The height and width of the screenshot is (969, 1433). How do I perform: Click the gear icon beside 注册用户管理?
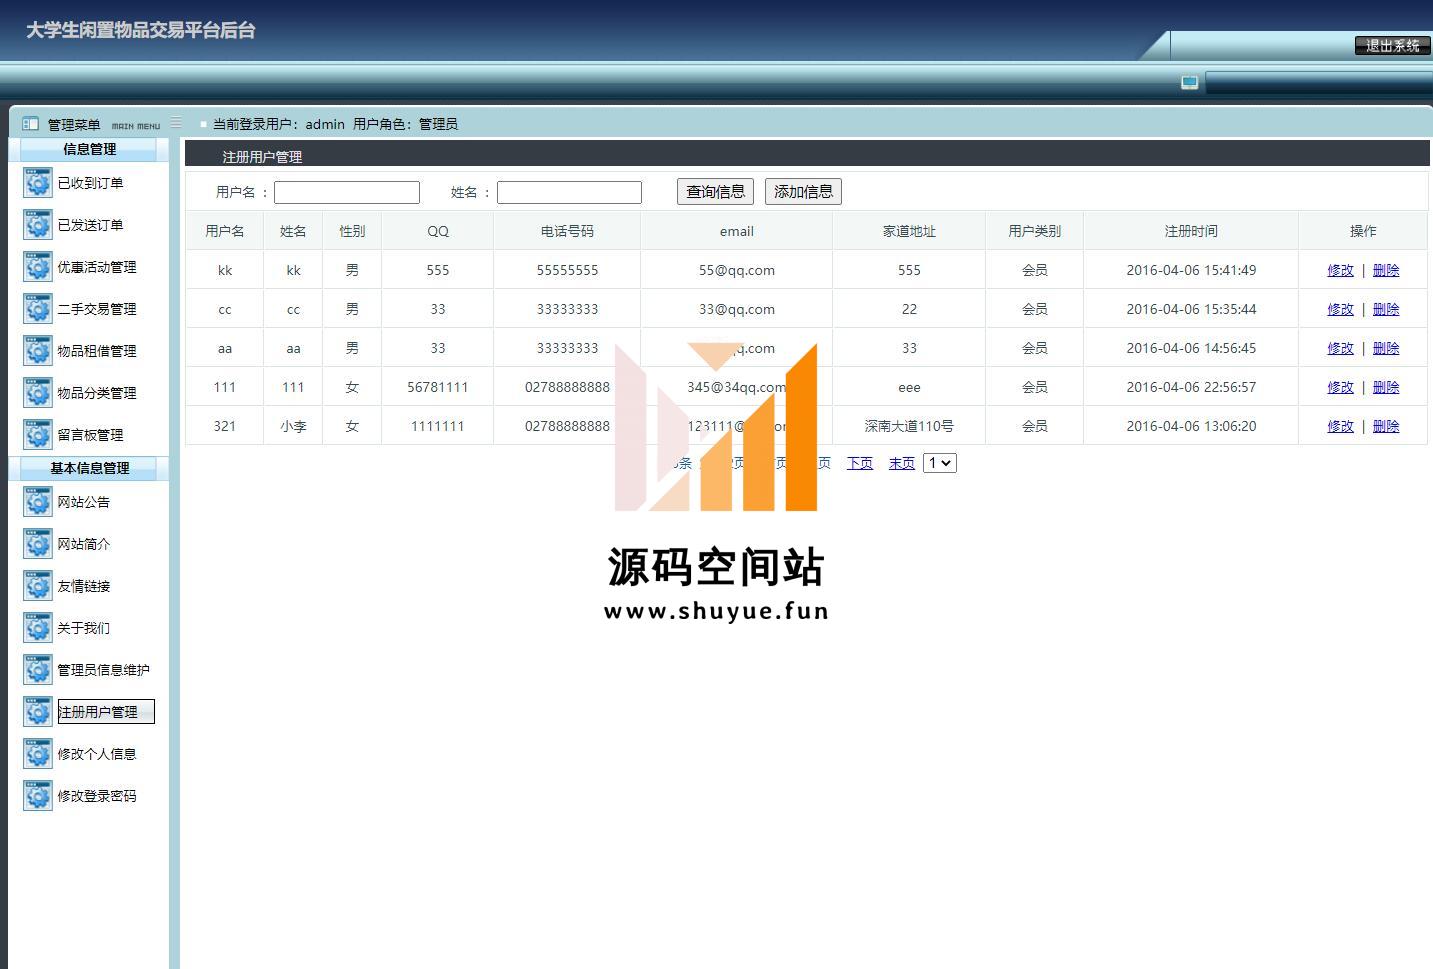pos(37,712)
